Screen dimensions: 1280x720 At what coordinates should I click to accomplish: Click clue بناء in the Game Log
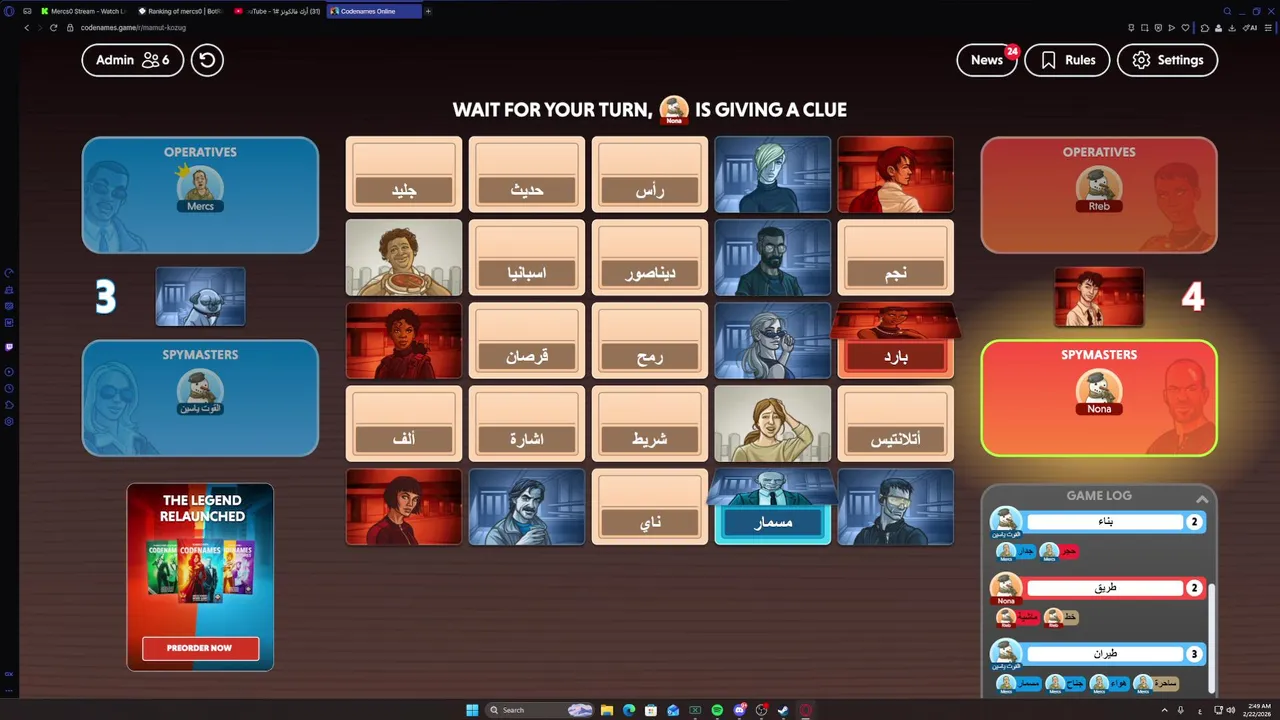[1105, 522]
